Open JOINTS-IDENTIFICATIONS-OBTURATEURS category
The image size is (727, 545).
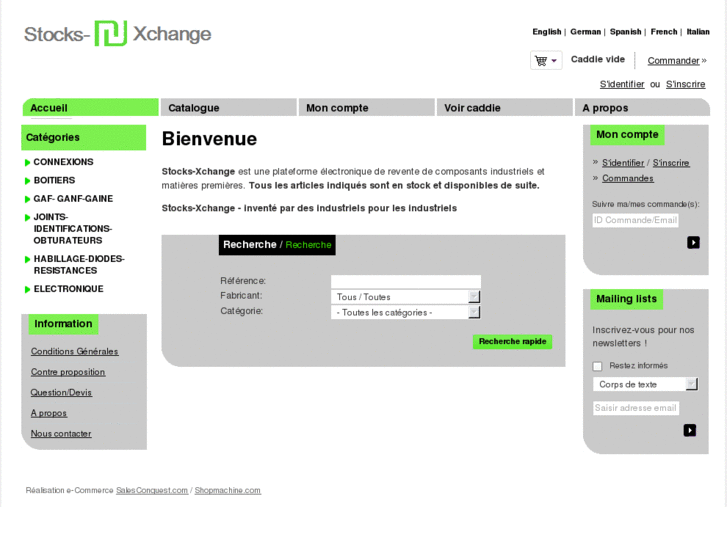pyautogui.click(x=73, y=229)
